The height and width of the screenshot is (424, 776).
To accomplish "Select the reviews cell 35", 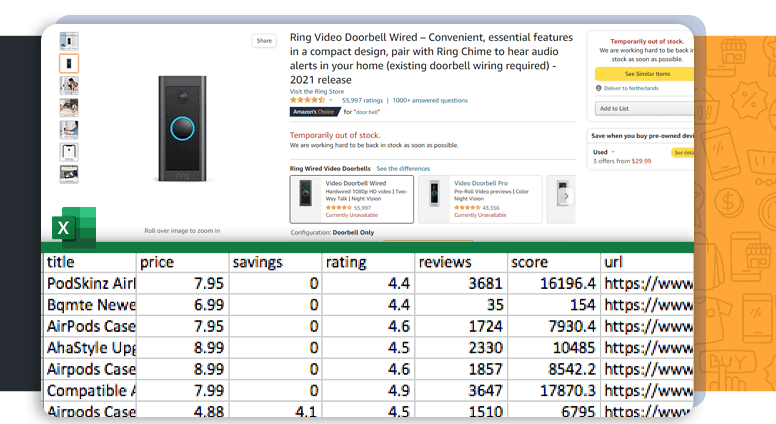I will [461, 305].
